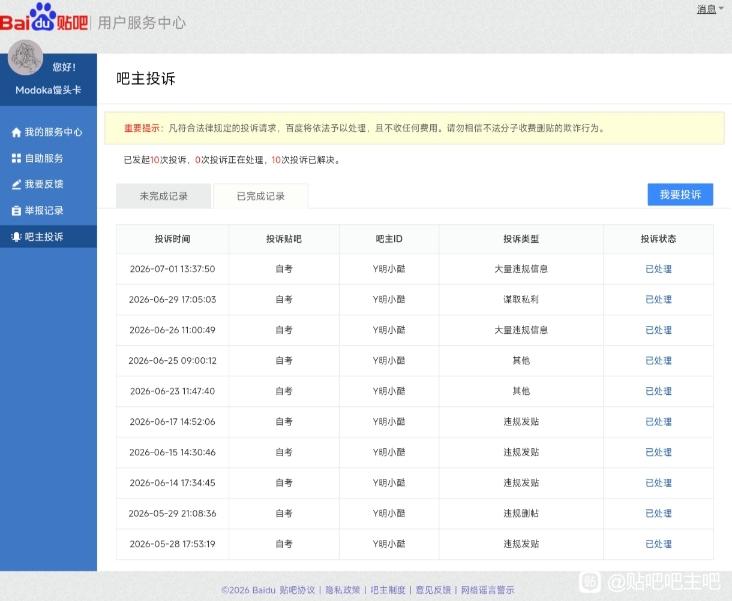Open 网络谣言警示 footer link
The height and width of the screenshot is (601, 732).
coord(488,590)
